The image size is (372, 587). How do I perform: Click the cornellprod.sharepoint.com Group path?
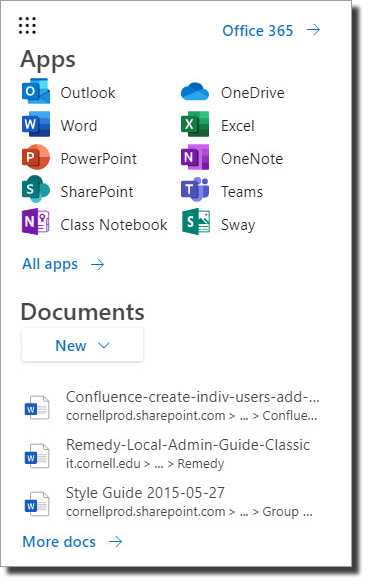click(189, 512)
